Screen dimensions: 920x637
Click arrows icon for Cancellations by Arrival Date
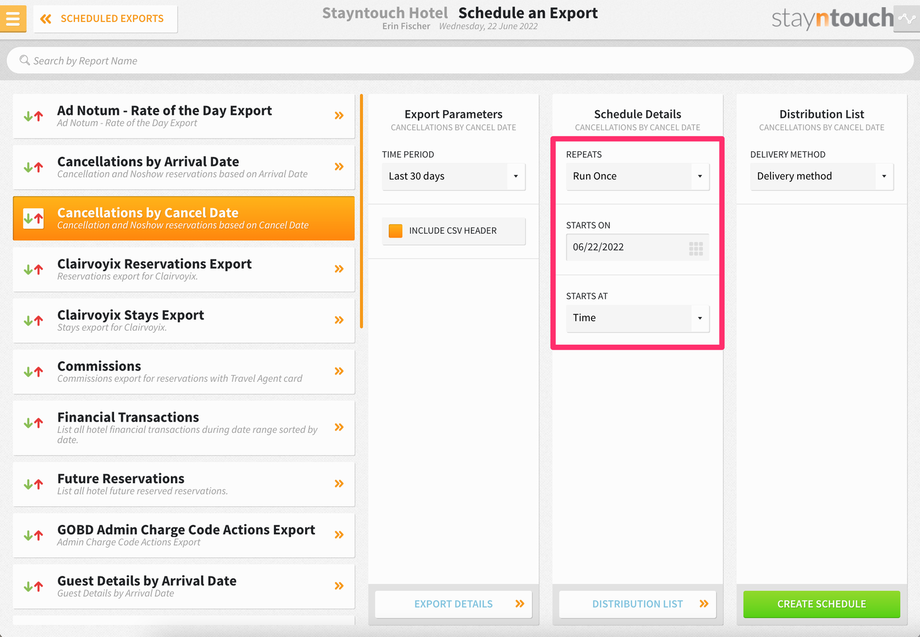click(33, 167)
